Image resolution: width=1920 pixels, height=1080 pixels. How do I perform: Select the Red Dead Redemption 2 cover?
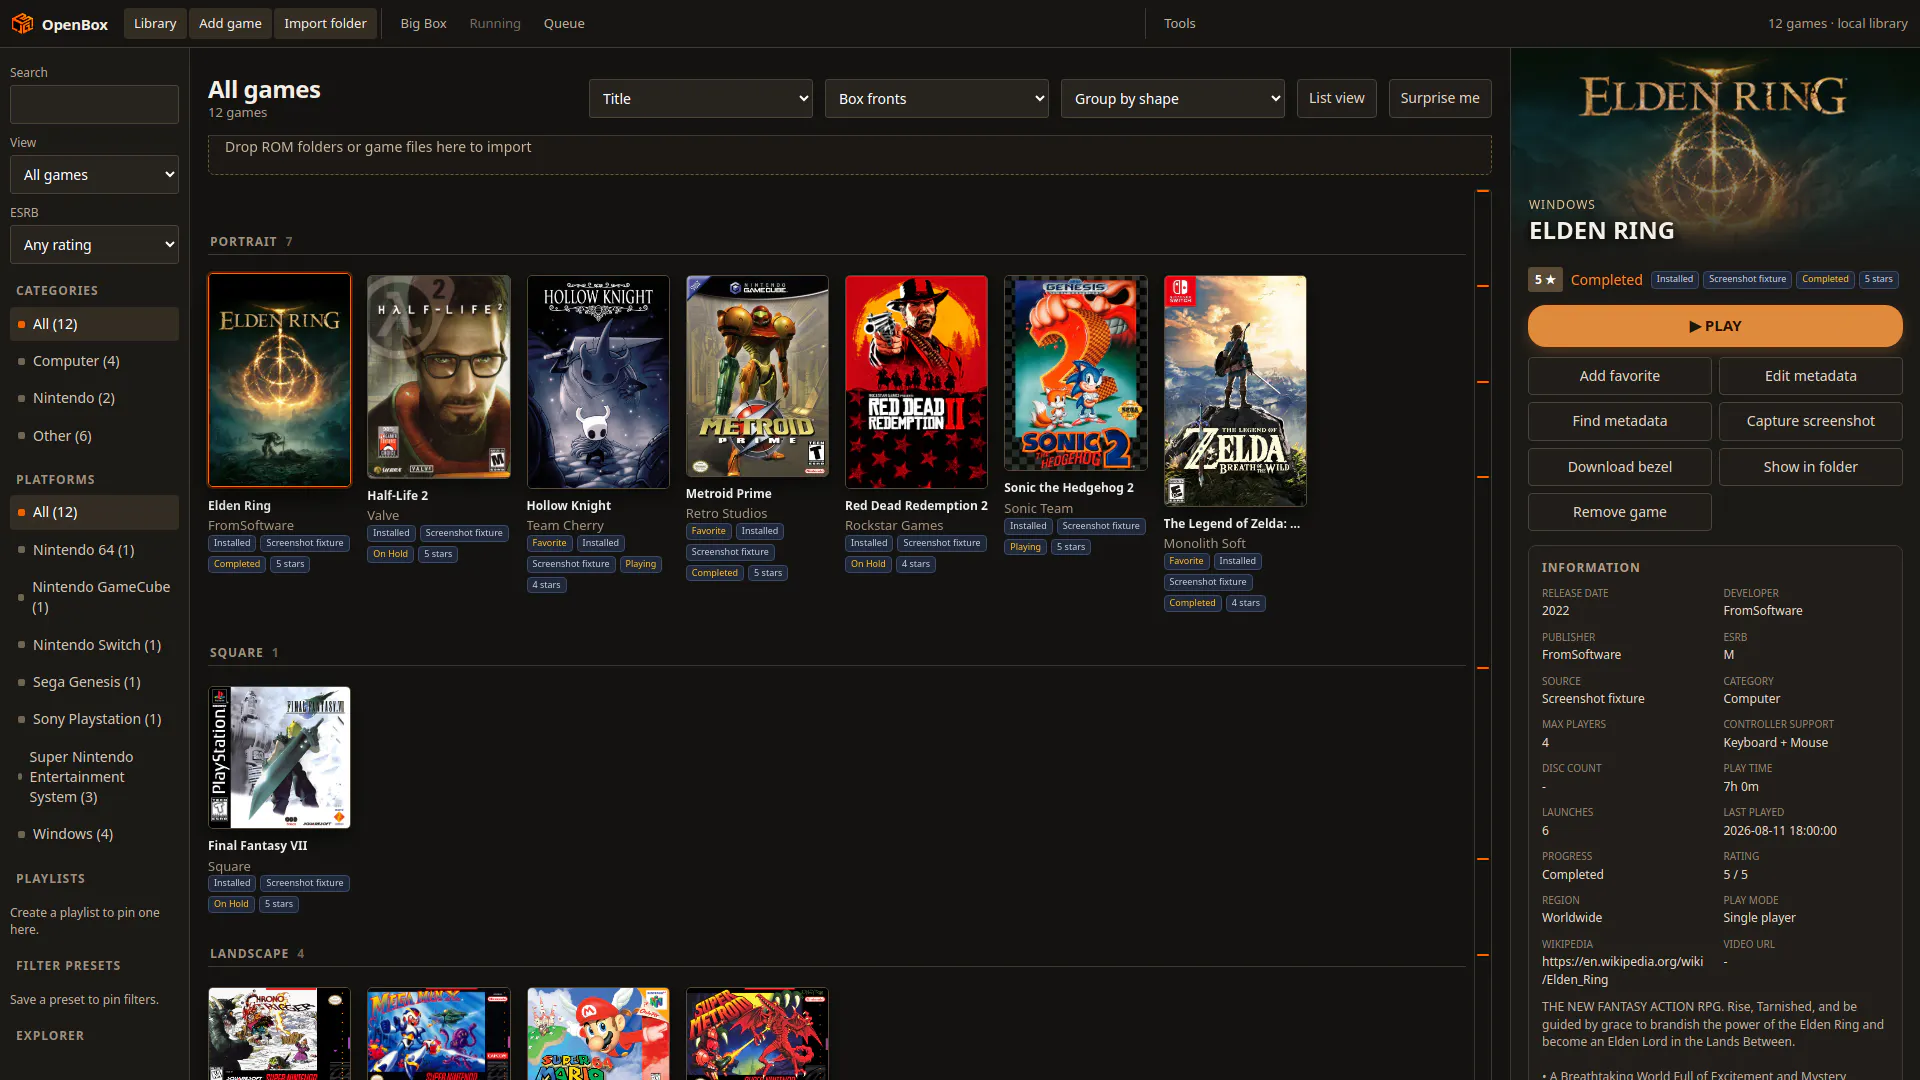(x=916, y=382)
